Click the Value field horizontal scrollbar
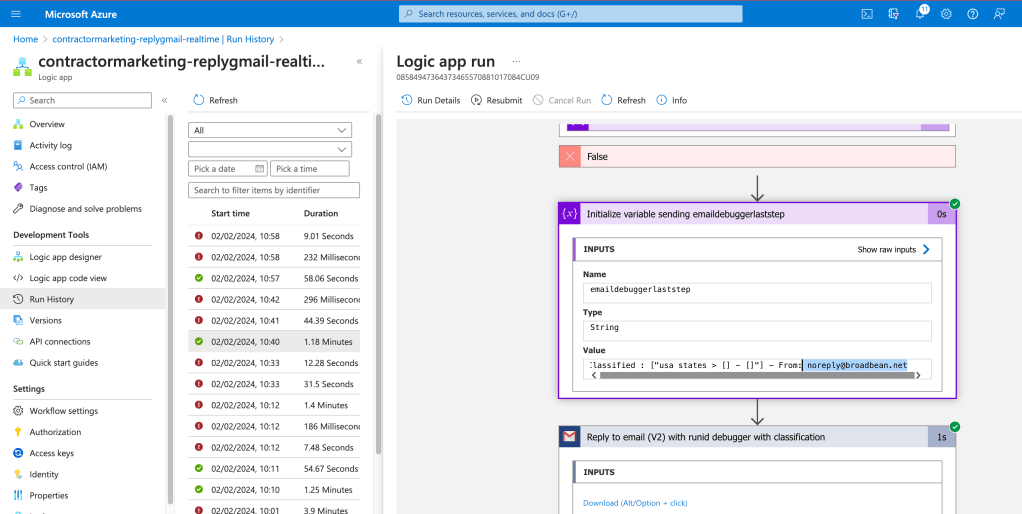Viewport: 1022px width, 514px height. pos(755,375)
